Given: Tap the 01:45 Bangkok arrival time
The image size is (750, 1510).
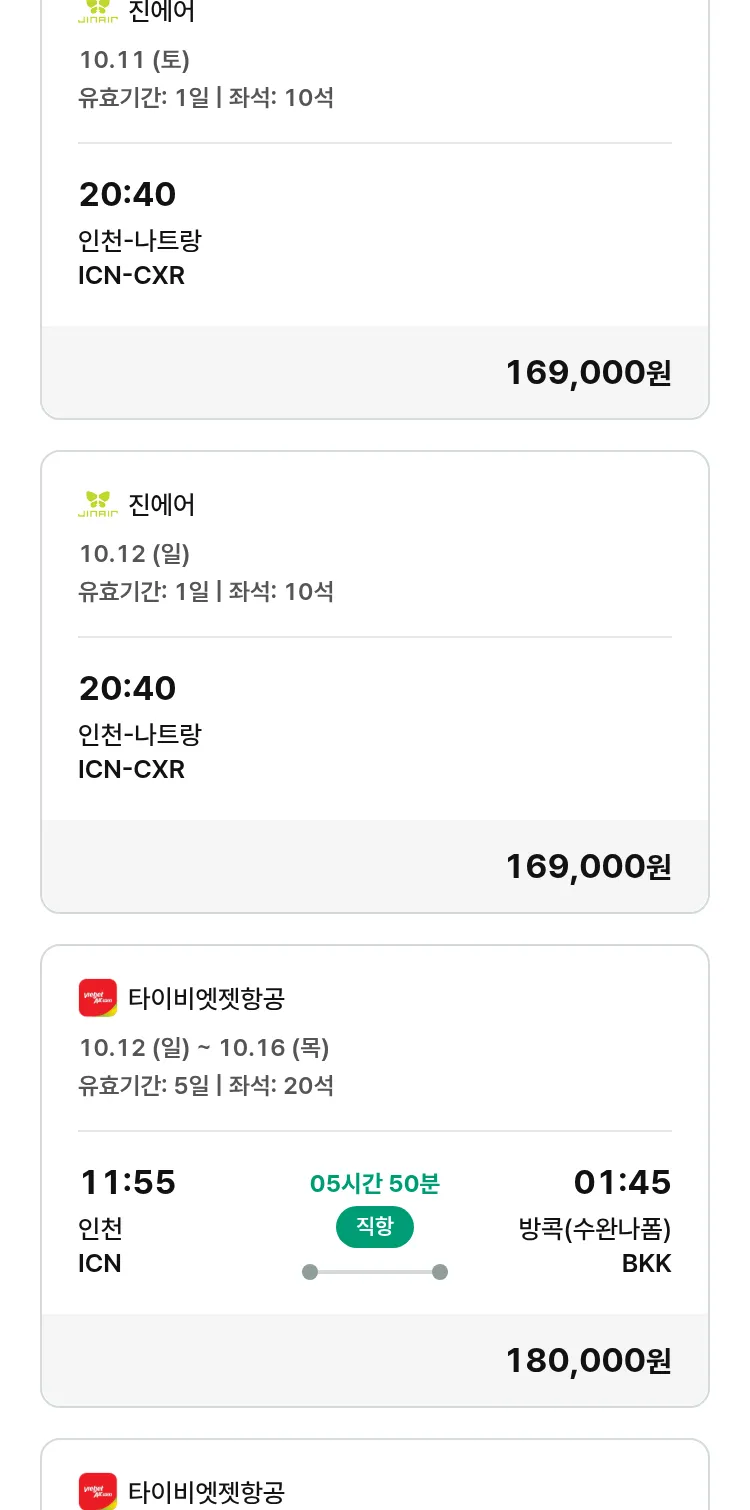Looking at the screenshot, I should (622, 1183).
